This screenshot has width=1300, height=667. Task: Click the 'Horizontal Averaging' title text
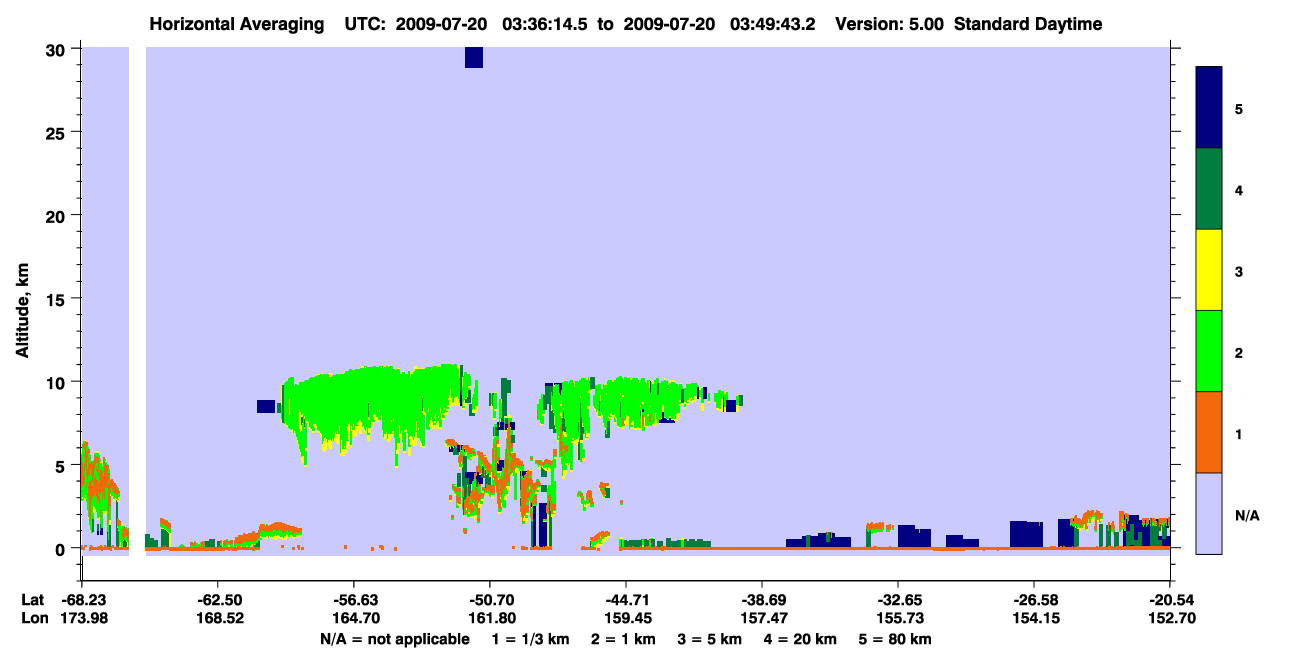(x=237, y=24)
